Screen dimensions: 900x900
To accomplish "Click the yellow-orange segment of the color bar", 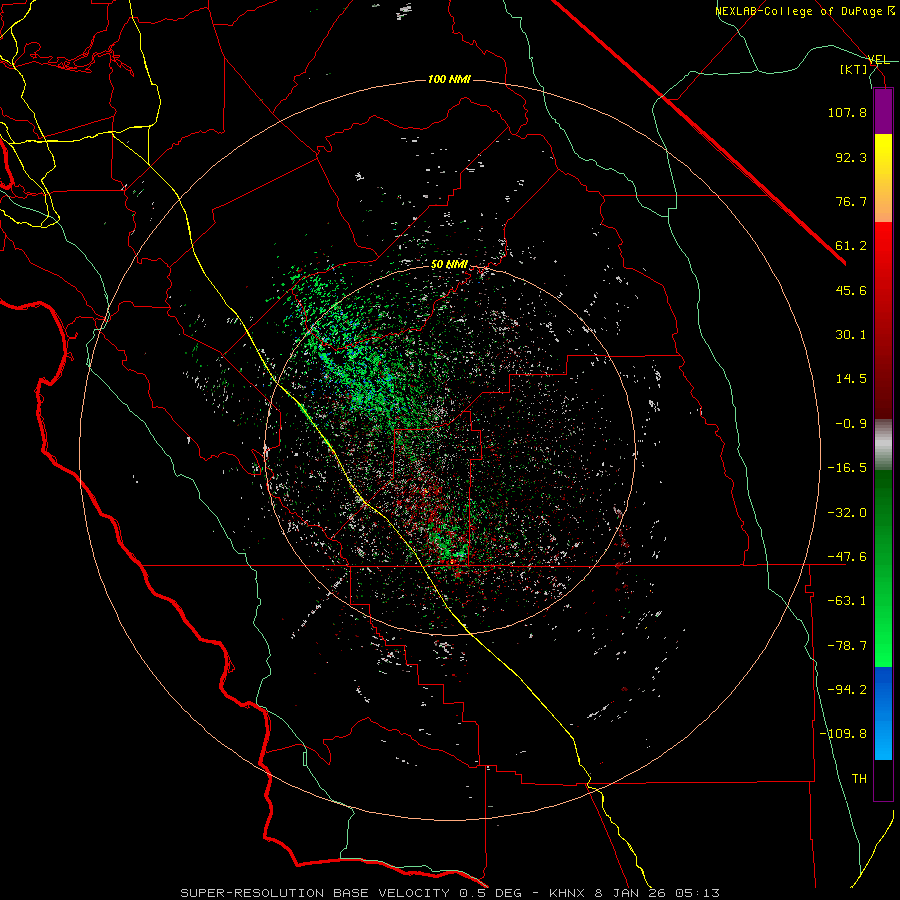I will [883, 178].
